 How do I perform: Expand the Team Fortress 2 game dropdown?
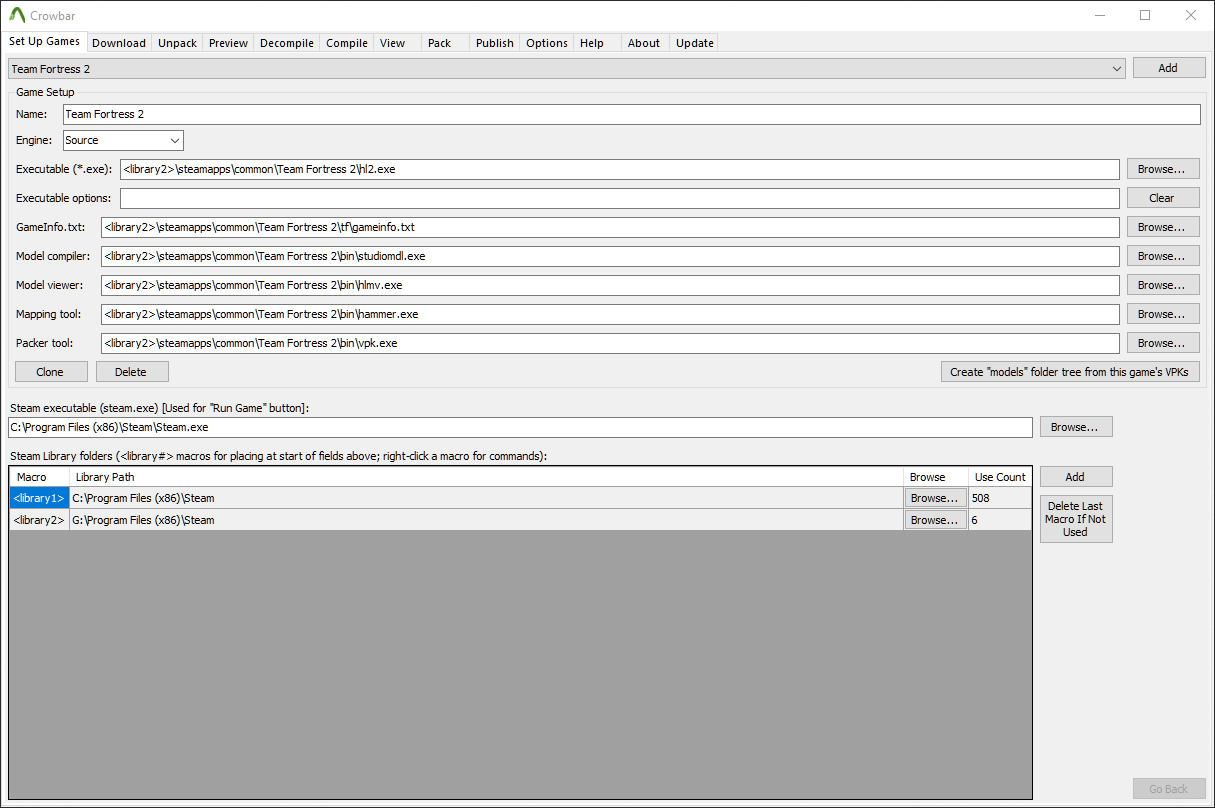click(567, 68)
